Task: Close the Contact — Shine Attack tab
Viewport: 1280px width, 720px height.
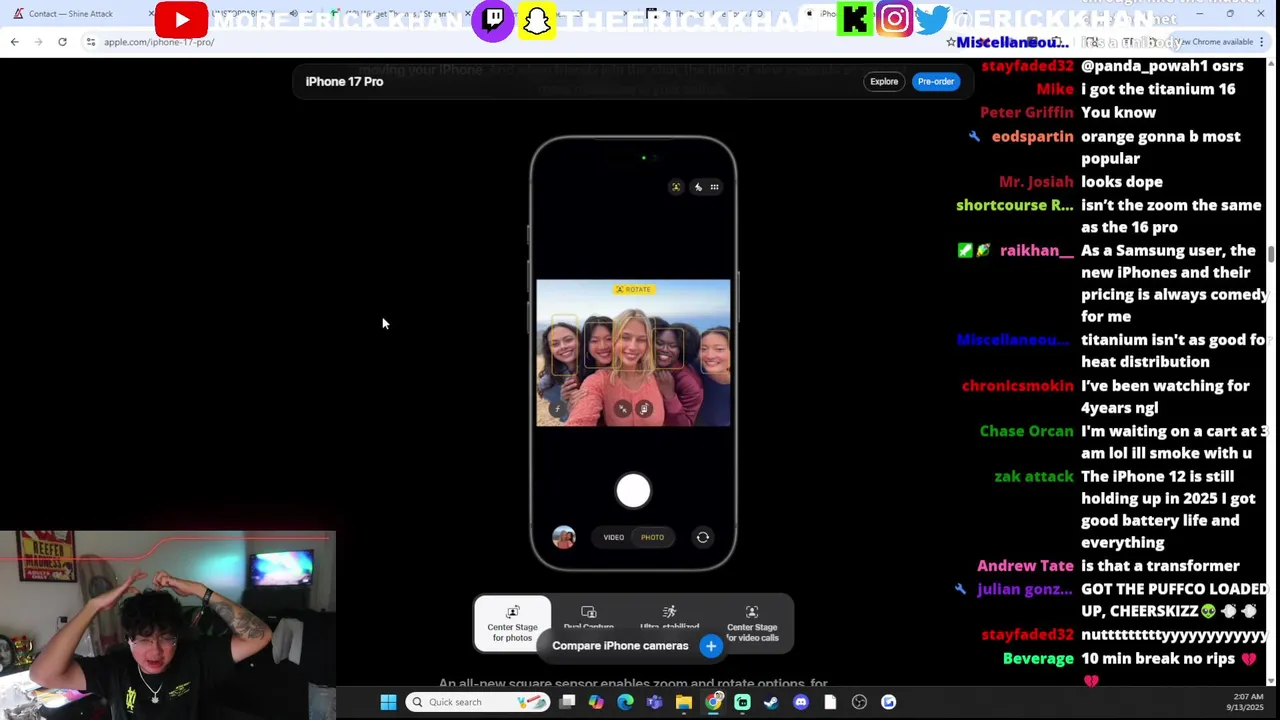Action: click(151, 14)
